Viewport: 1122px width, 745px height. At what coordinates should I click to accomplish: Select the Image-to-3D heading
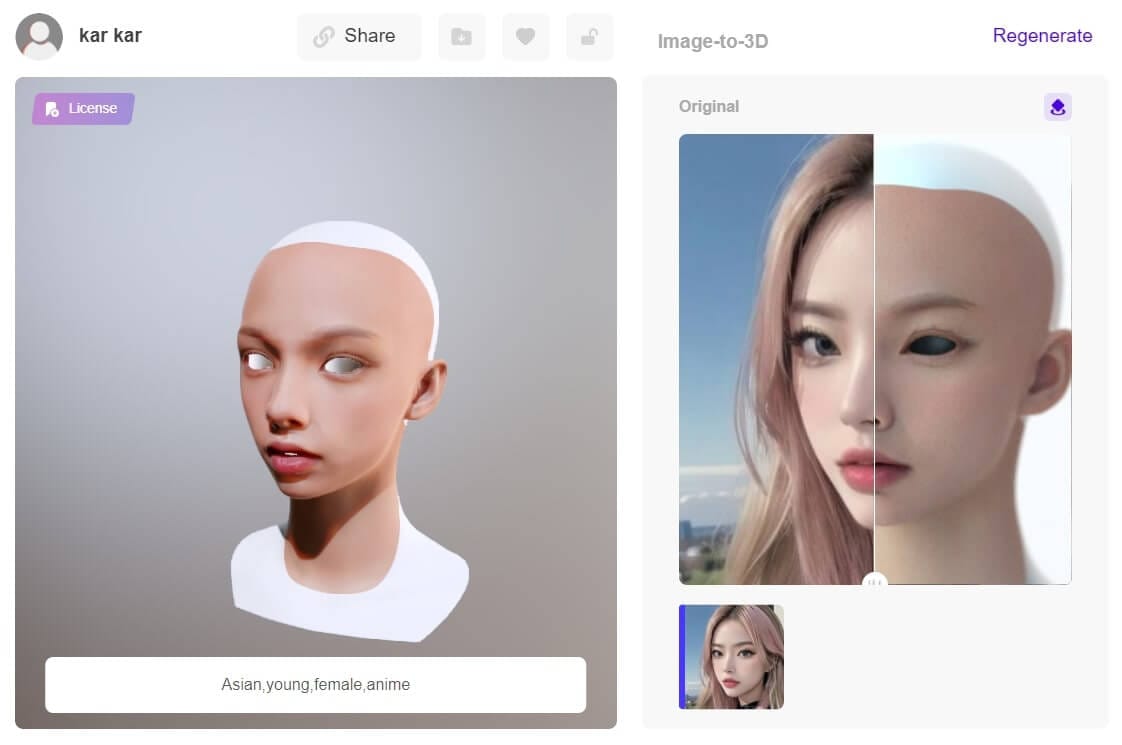click(x=712, y=41)
